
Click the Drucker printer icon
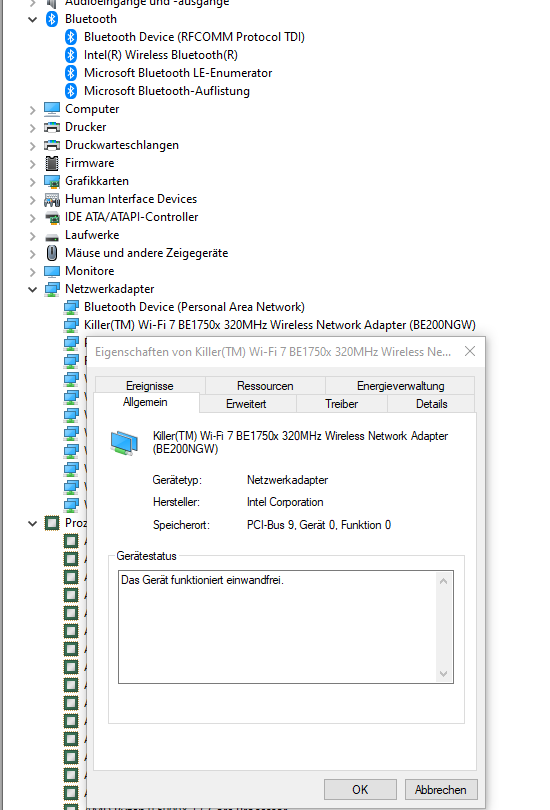click(52, 127)
